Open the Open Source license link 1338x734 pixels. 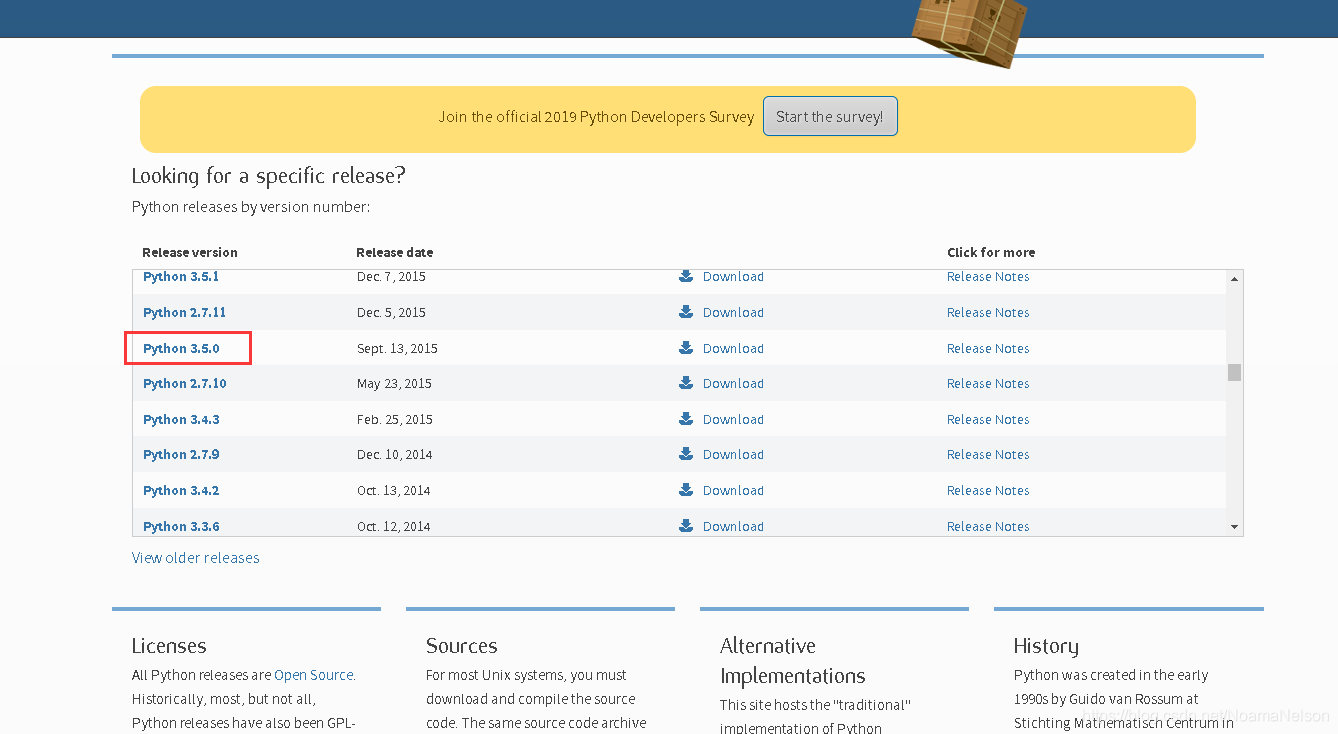314,675
